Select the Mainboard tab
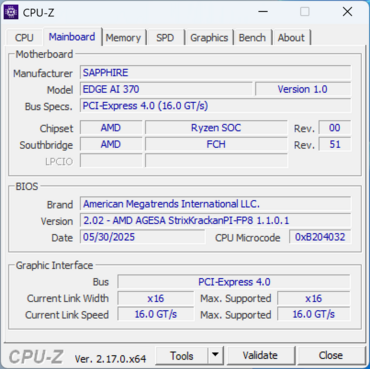The height and width of the screenshot is (369, 370). pos(72,37)
